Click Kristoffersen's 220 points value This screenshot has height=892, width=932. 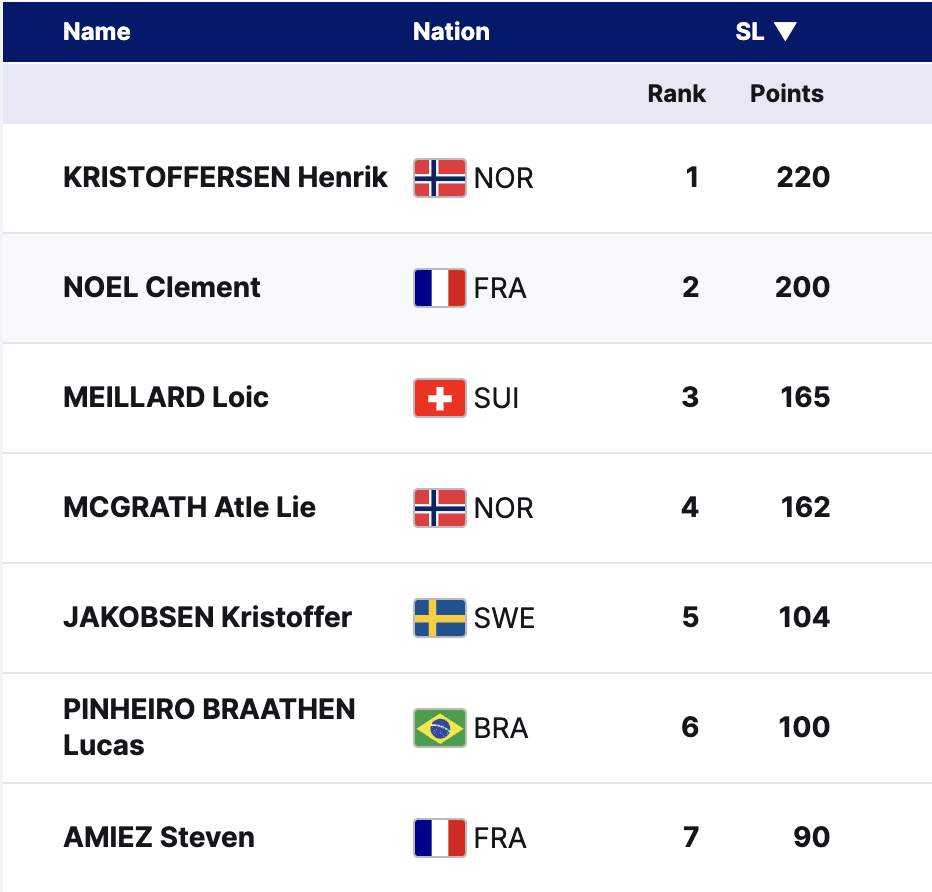pyautogui.click(x=803, y=178)
